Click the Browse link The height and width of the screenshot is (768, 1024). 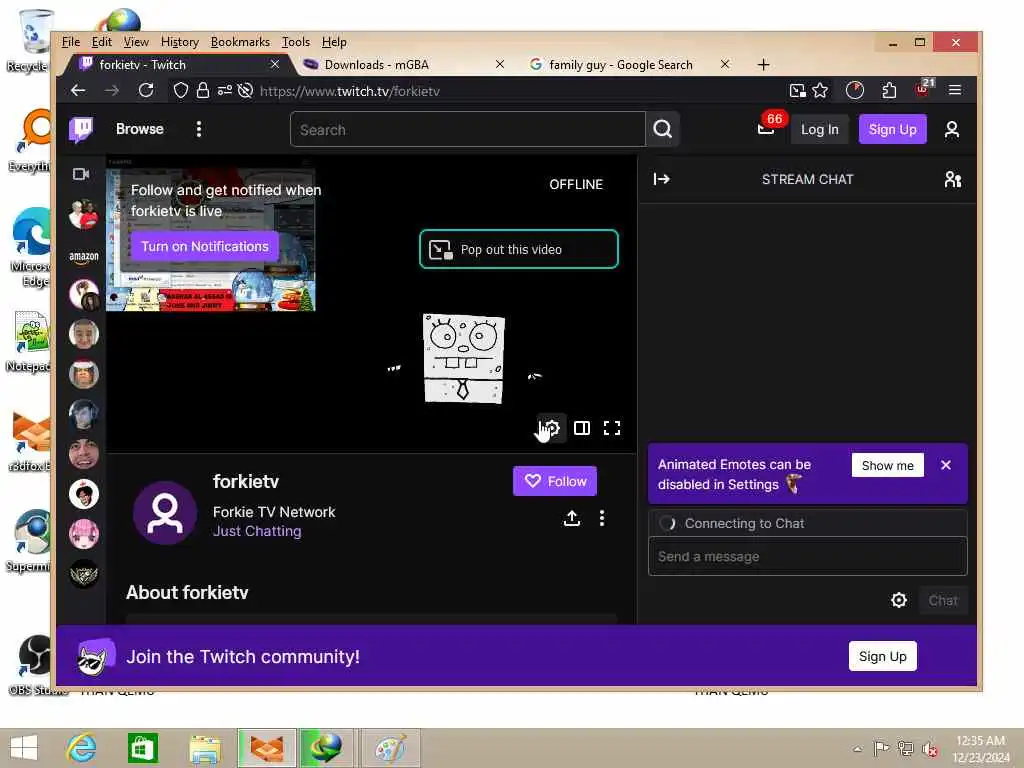pyautogui.click(x=140, y=129)
